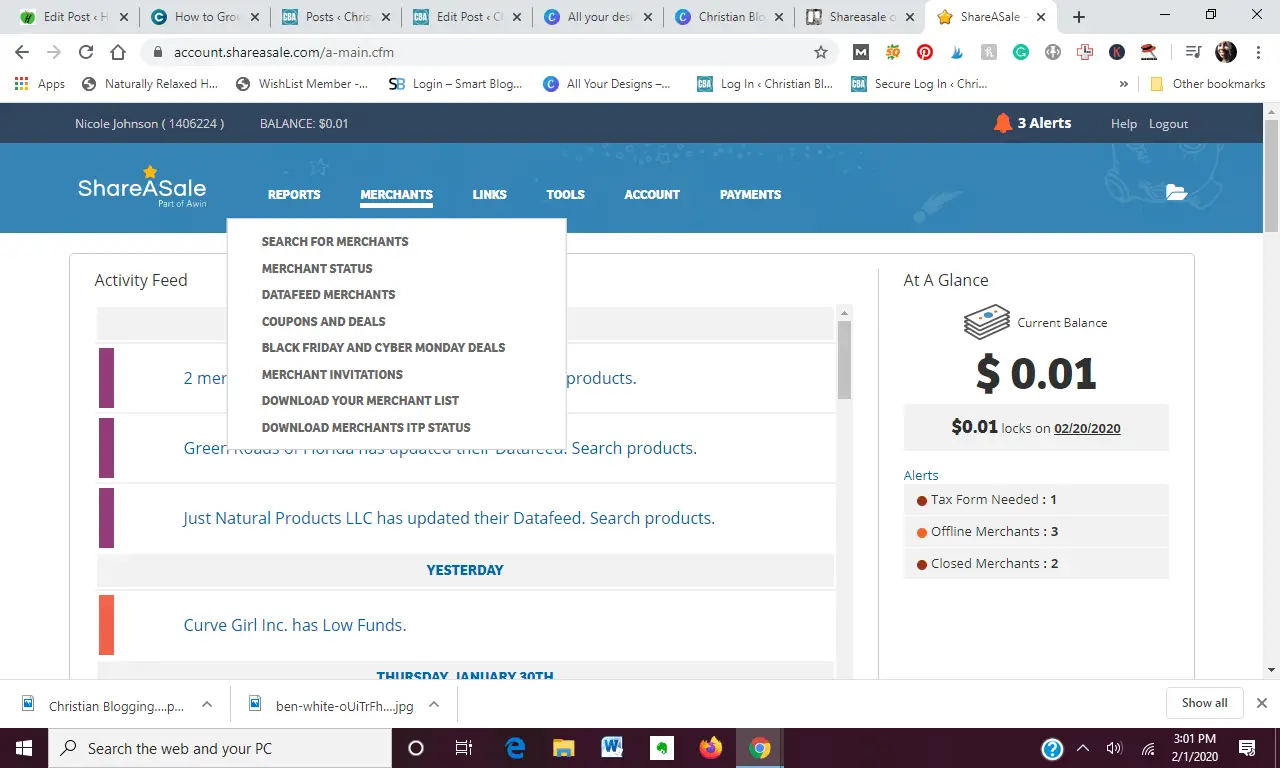
Task: Click the ShareASale logo
Action: 142,187
